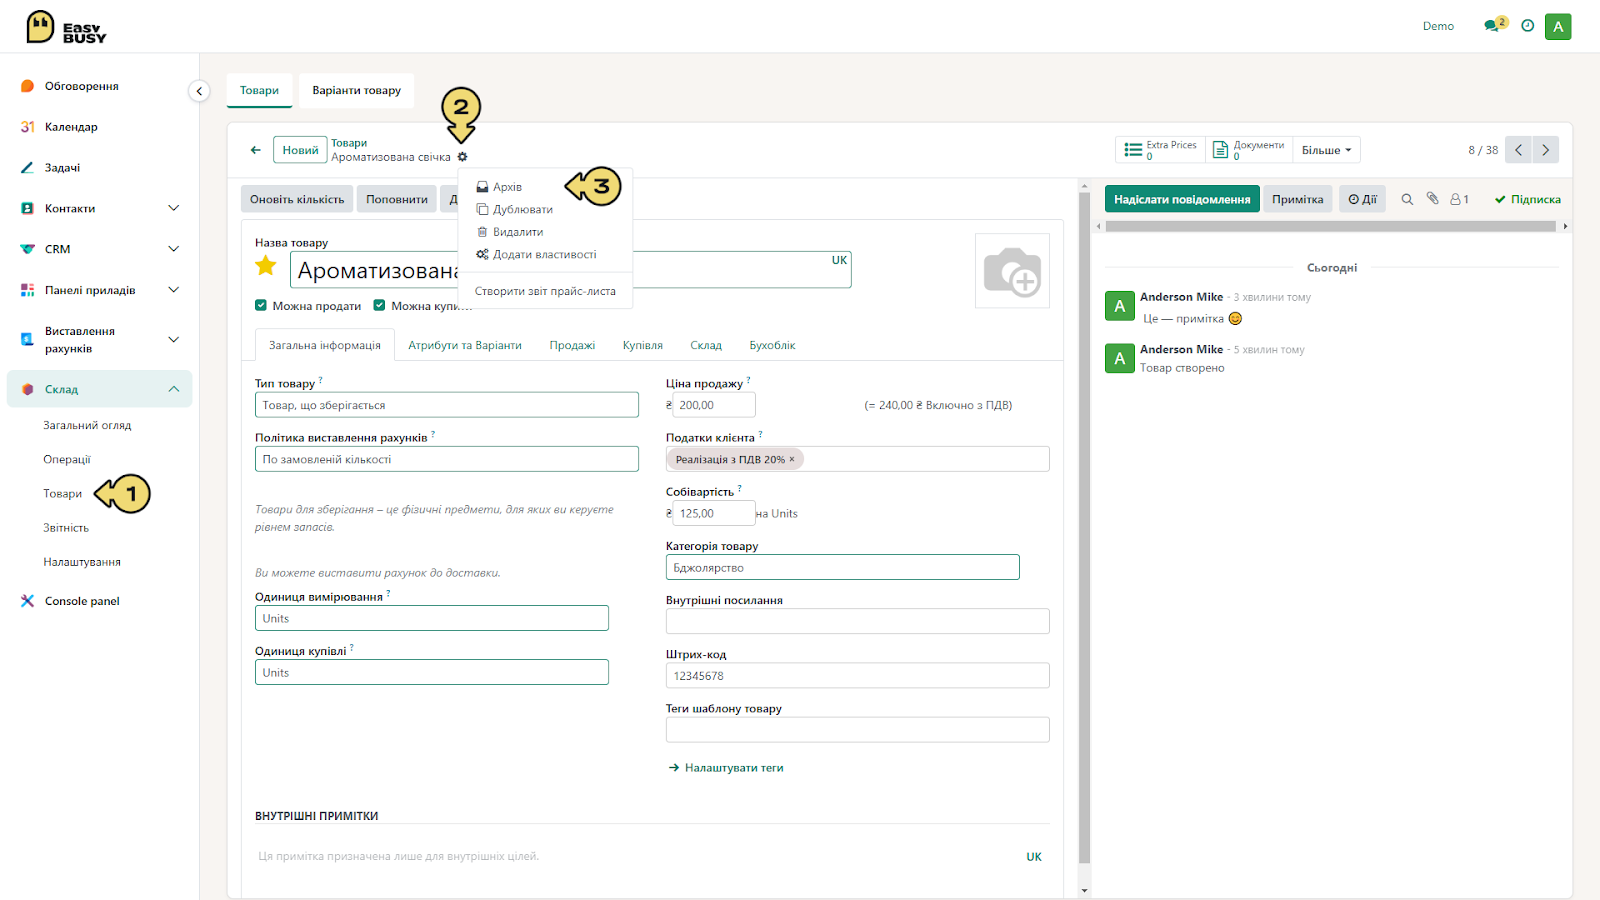
Task: Open the chat messages icon in header
Action: [1494, 25]
